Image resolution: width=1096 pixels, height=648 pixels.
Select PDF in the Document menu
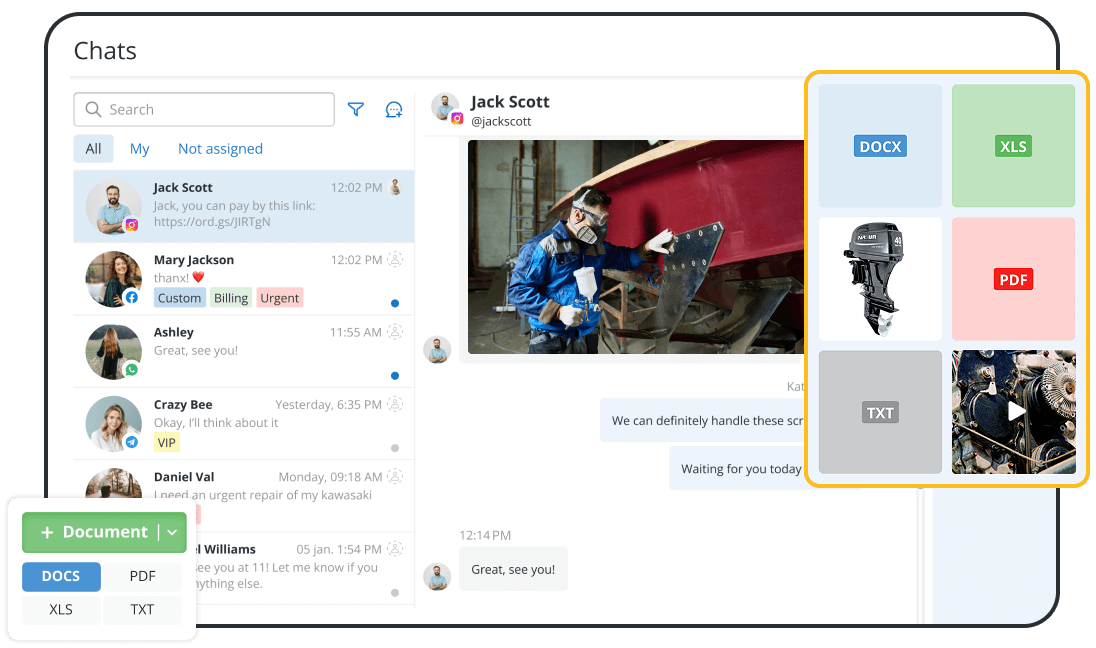[142, 576]
